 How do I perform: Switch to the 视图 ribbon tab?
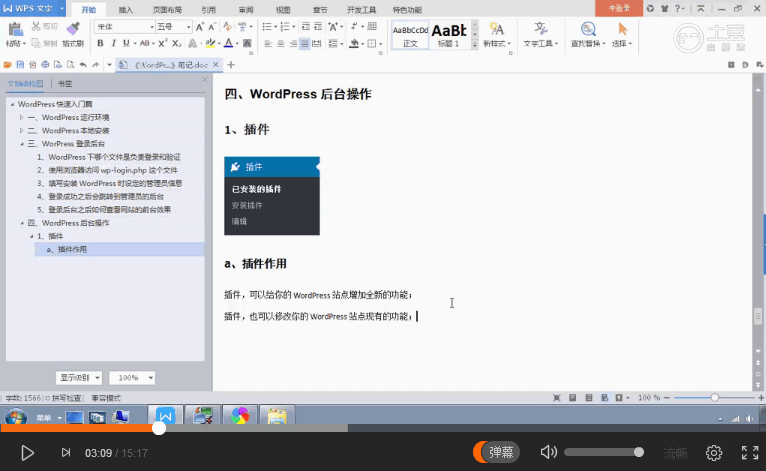pos(283,10)
